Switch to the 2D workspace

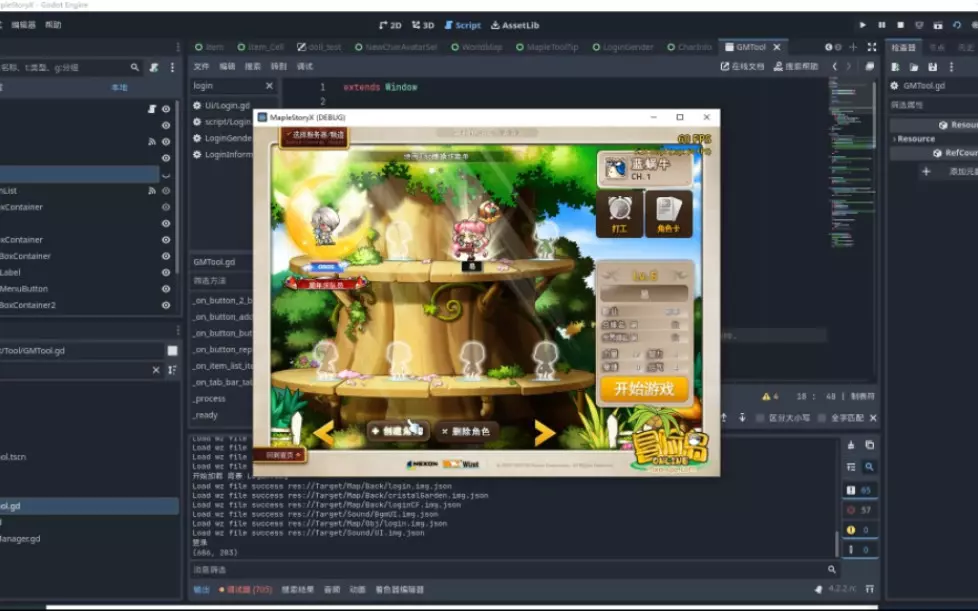coord(390,25)
